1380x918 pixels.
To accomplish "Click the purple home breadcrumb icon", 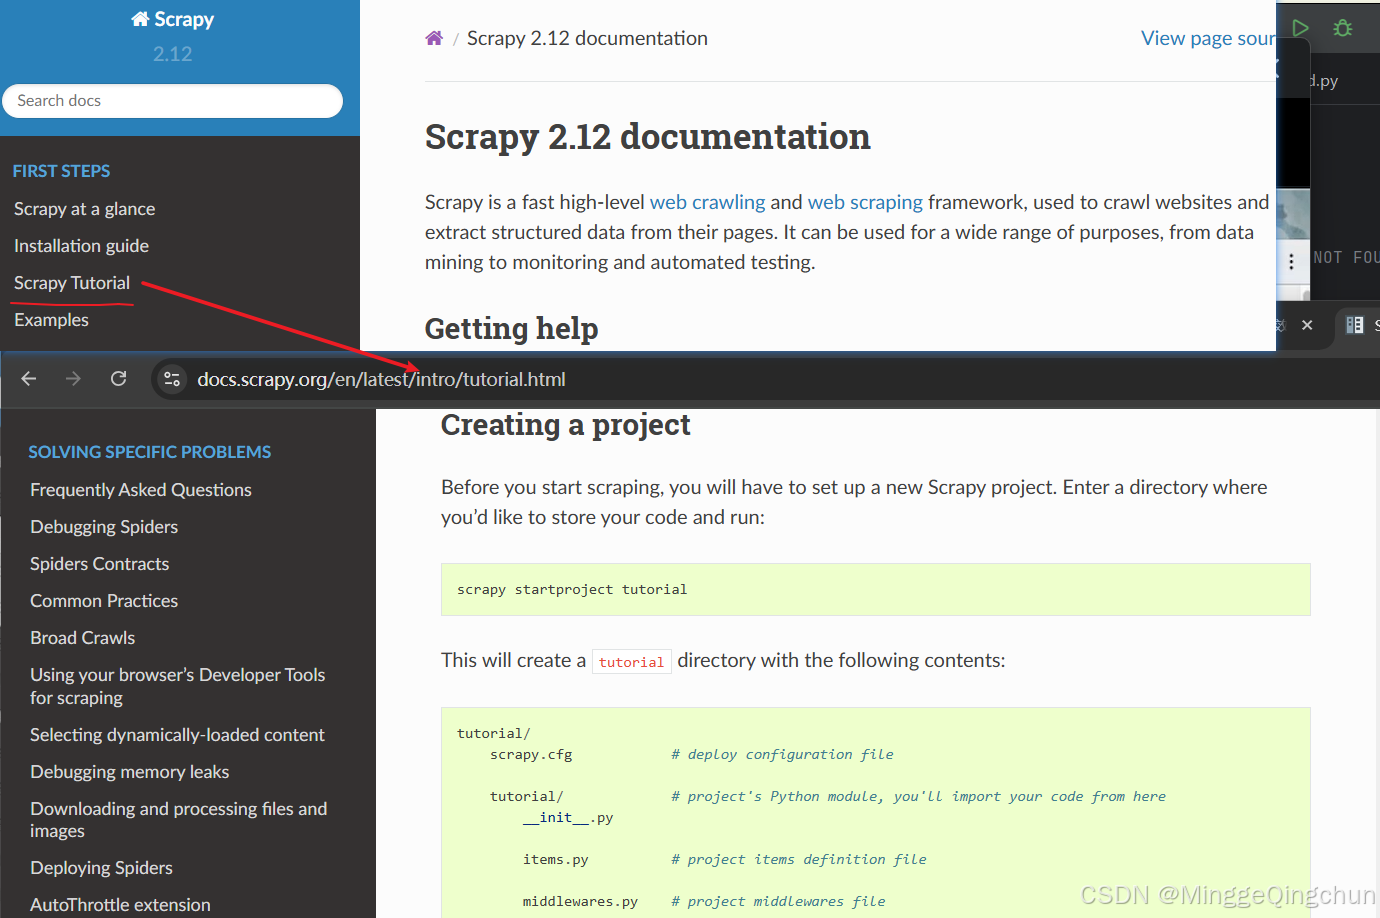I will pyautogui.click(x=434, y=38).
